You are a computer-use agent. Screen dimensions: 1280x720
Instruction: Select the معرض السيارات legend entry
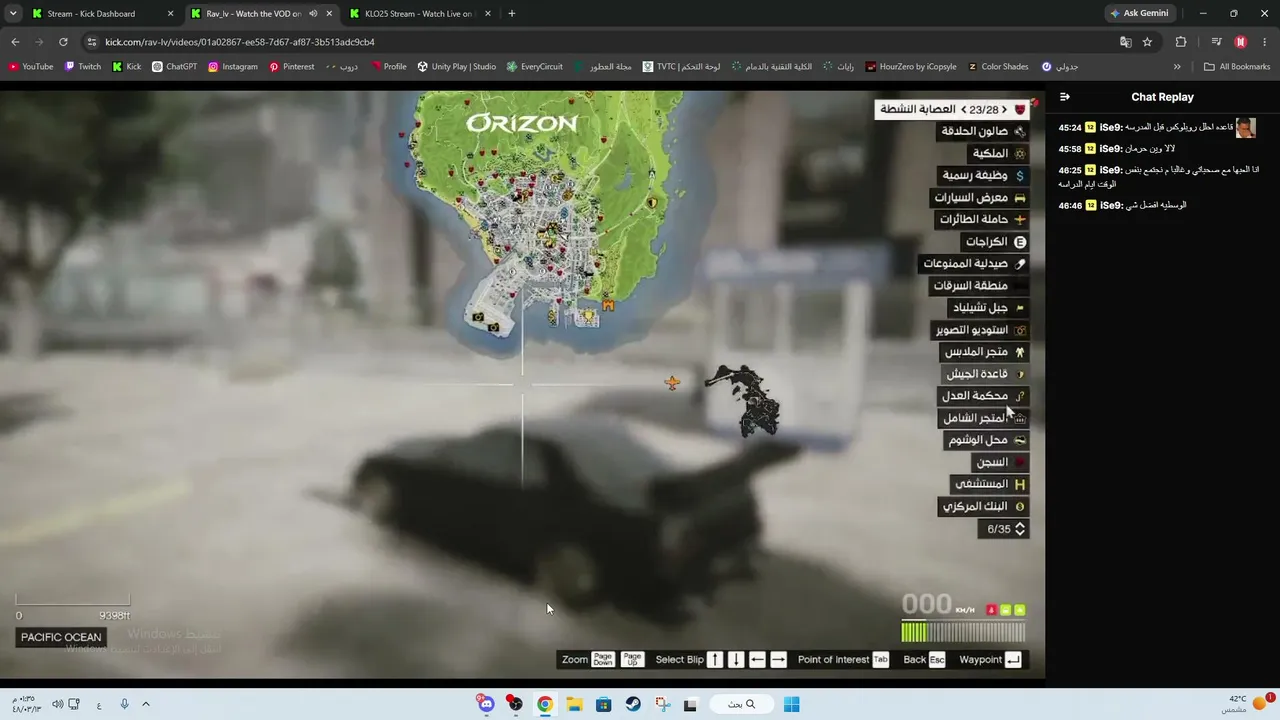pyautogui.click(x=980, y=198)
